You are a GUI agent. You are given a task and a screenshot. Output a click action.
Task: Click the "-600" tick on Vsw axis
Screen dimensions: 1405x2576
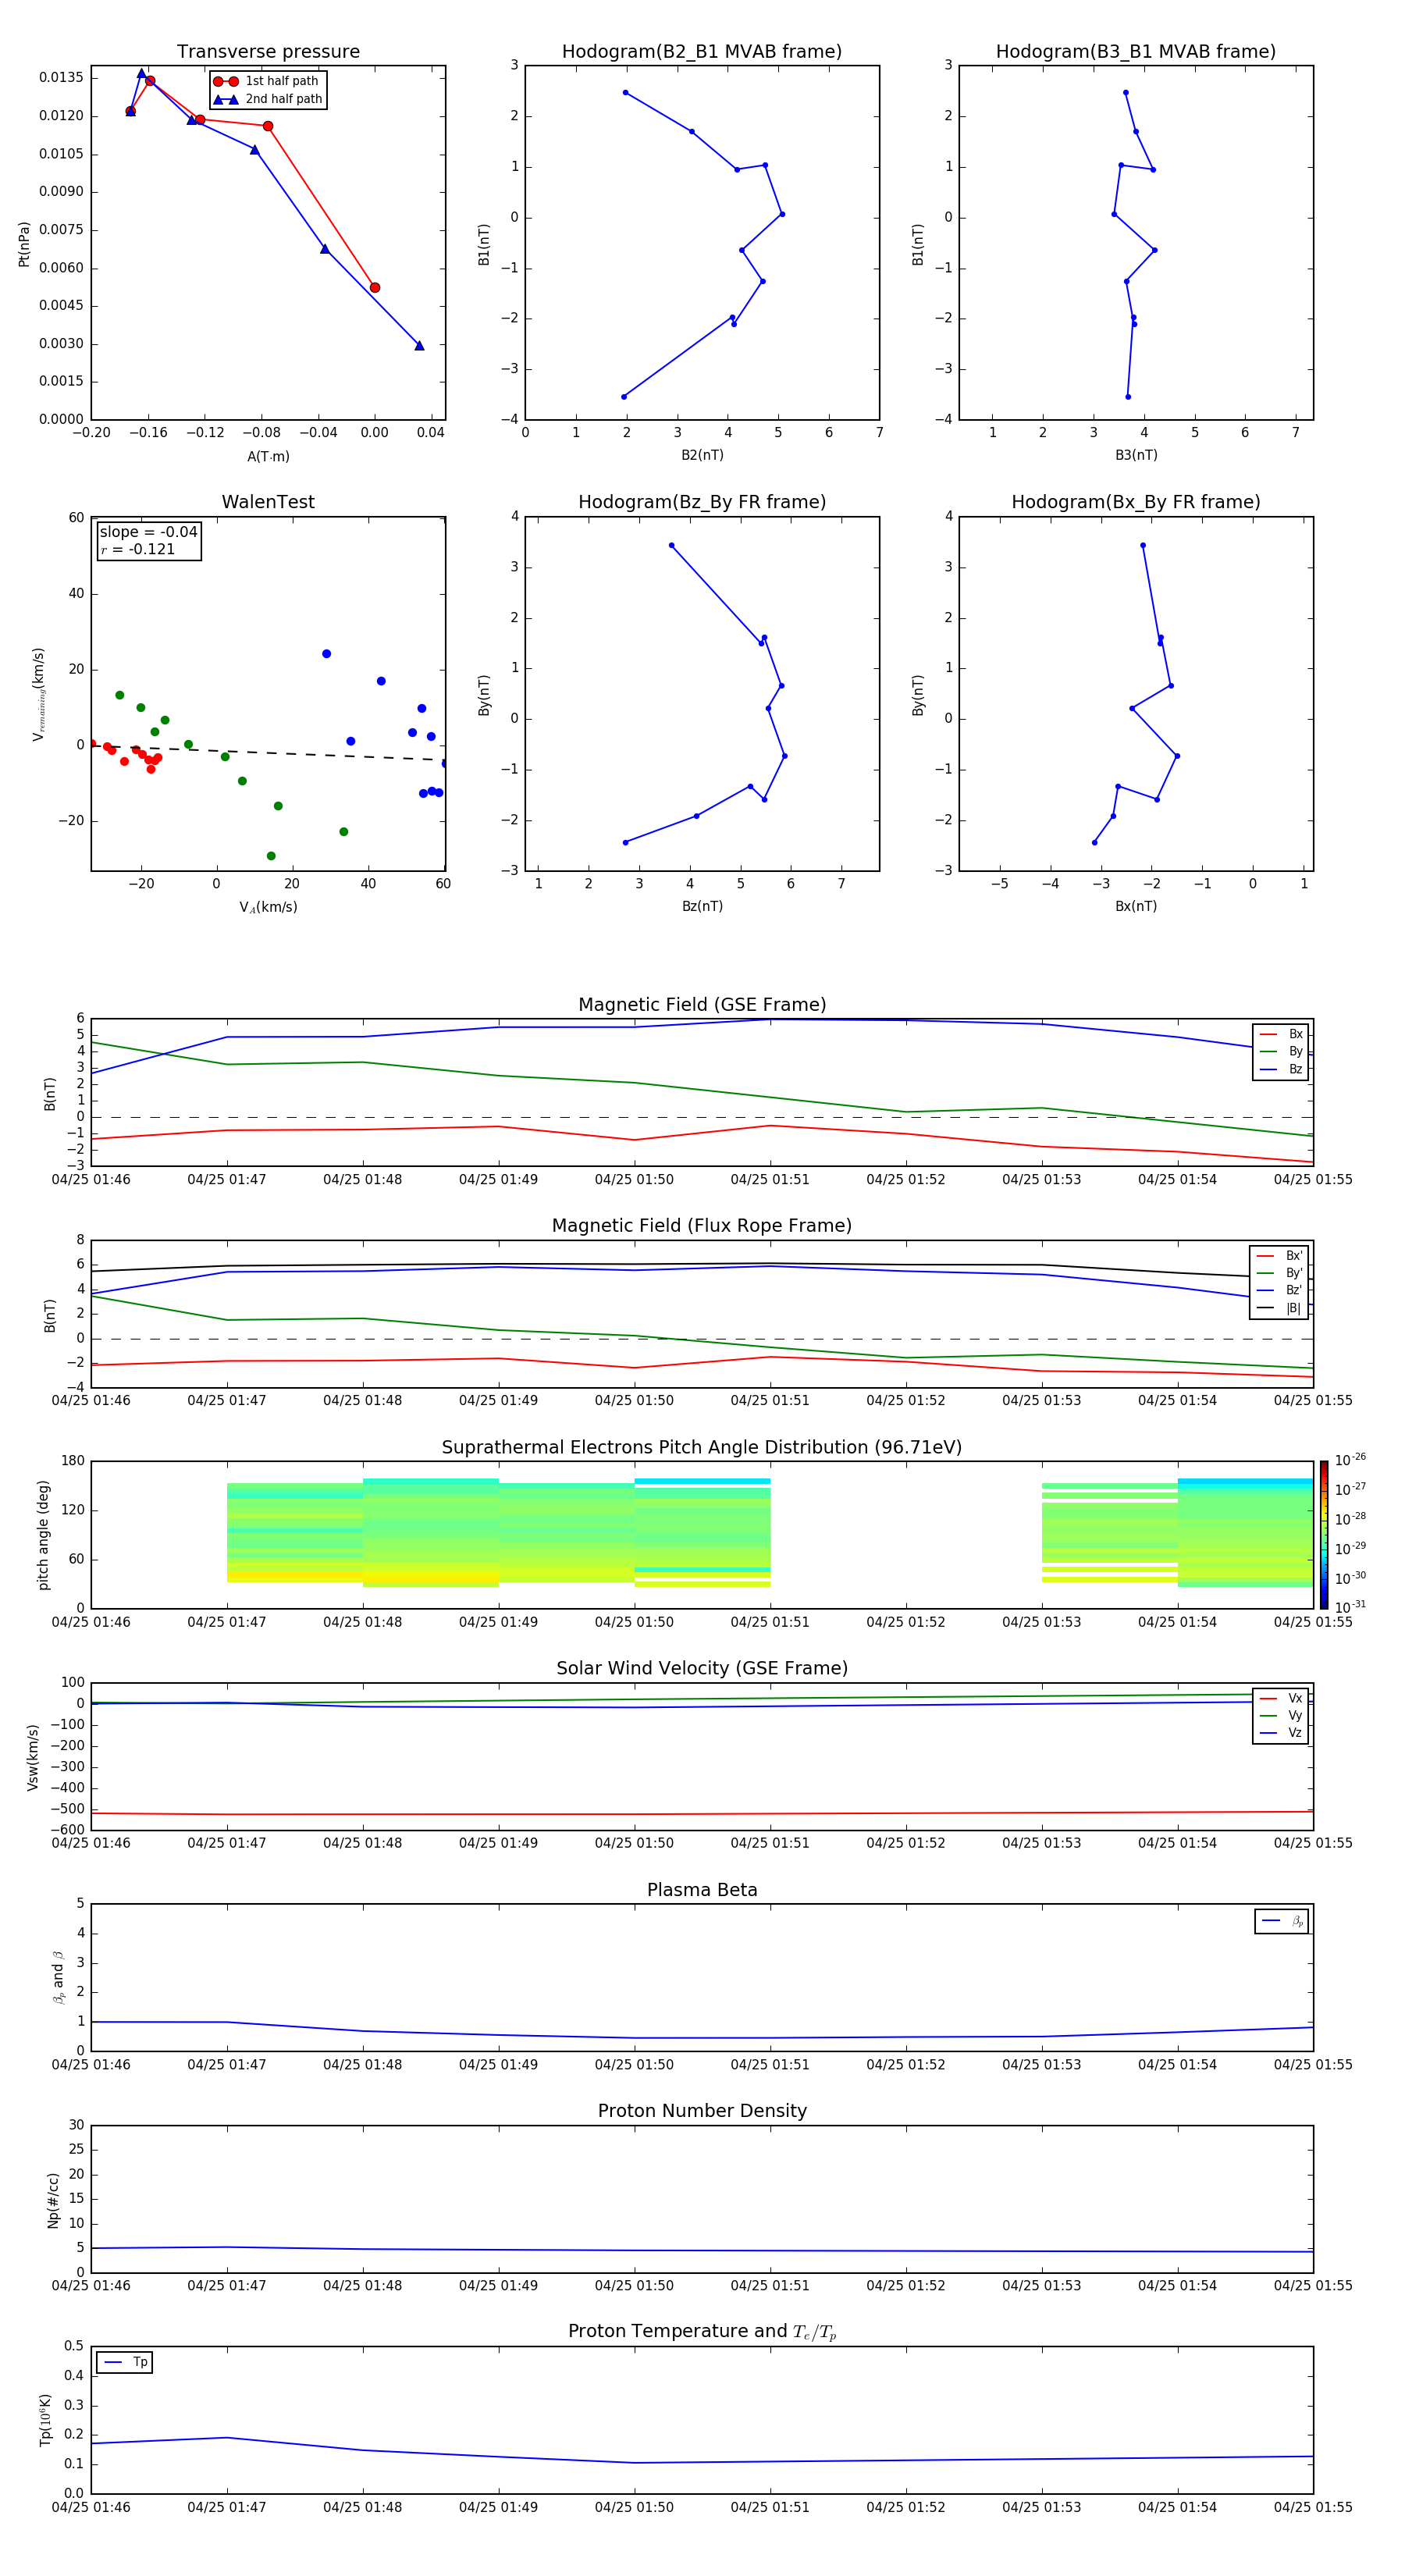[x=66, y=1830]
